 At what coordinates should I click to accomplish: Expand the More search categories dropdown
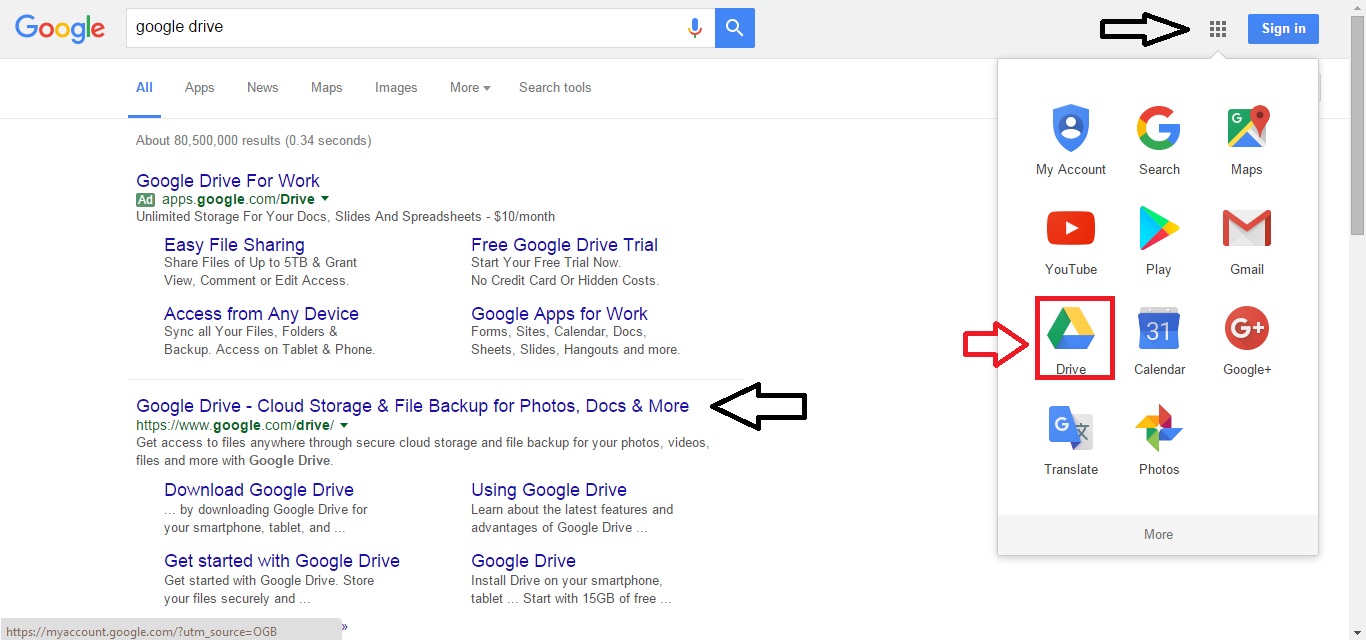click(x=470, y=88)
